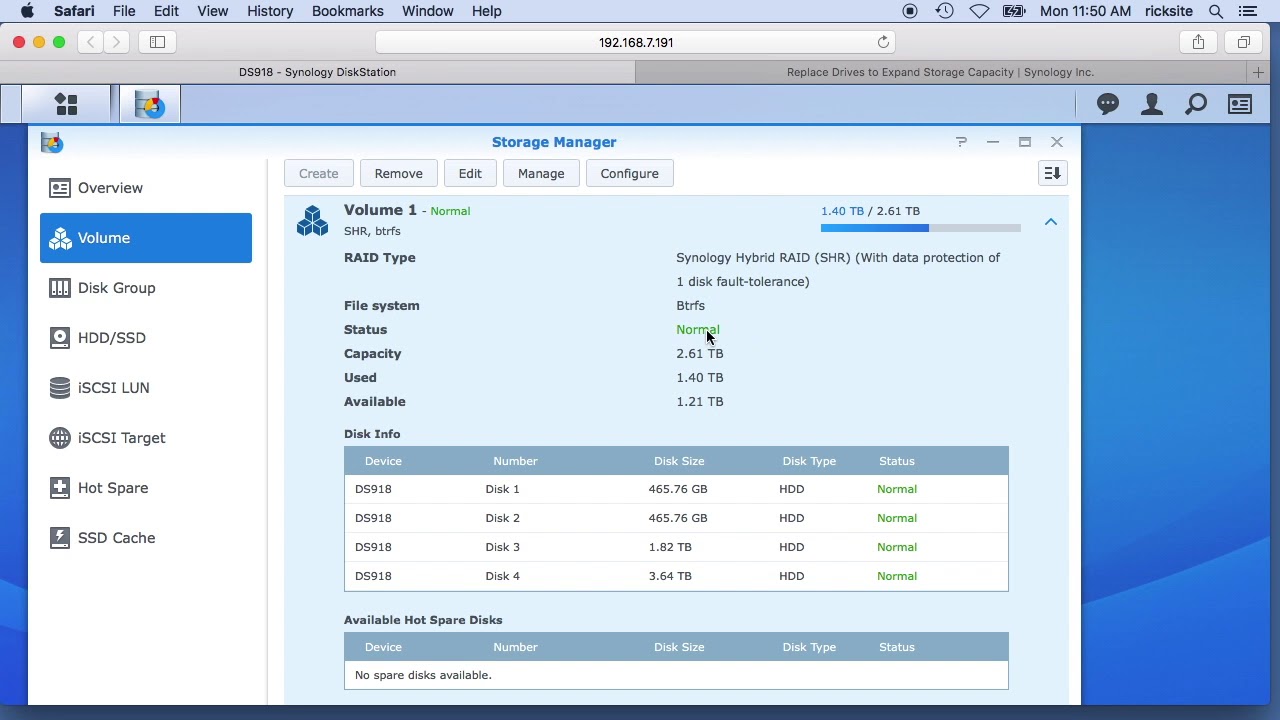1280x720 pixels.
Task: Reload page using the refresh icon
Action: point(883,42)
